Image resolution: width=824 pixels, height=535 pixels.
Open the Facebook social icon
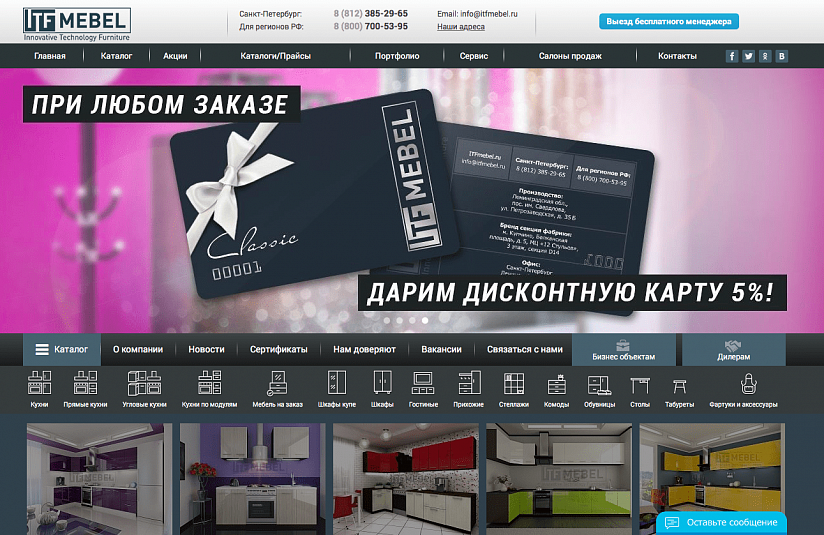[x=732, y=56]
